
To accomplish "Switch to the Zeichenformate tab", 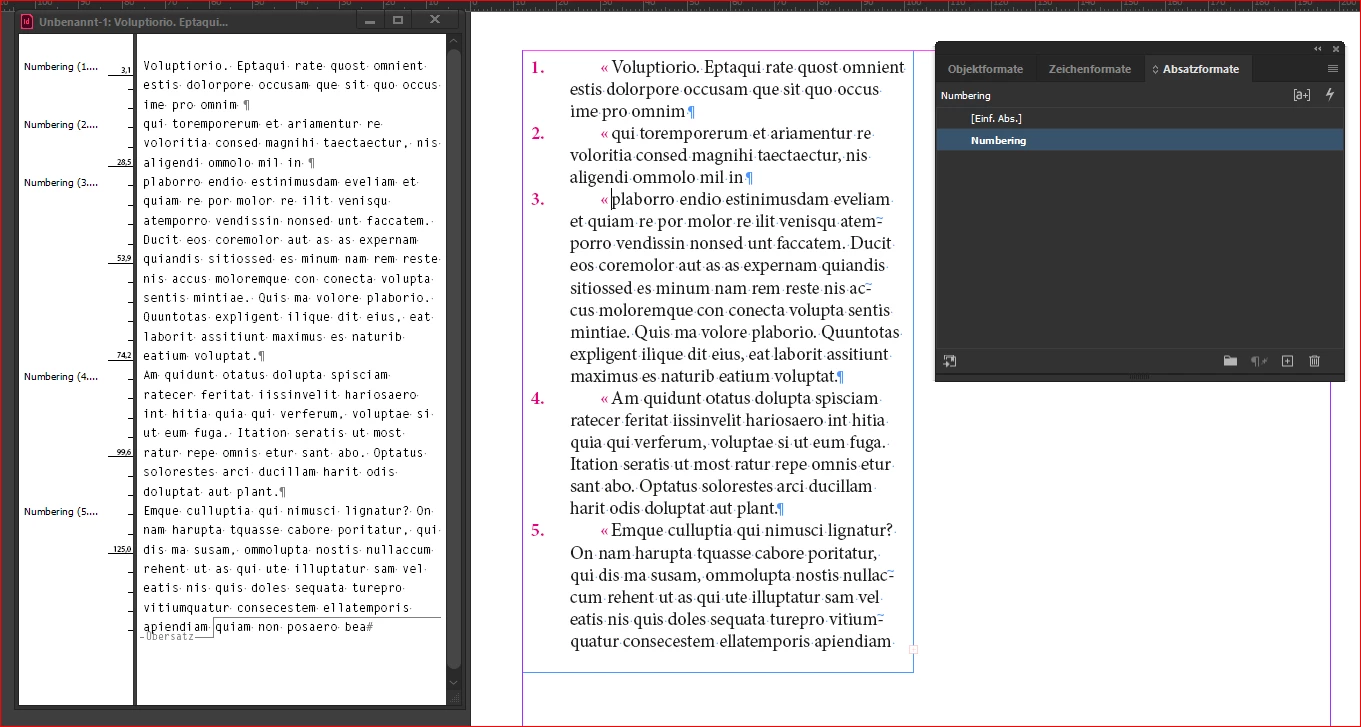I will coord(1089,69).
